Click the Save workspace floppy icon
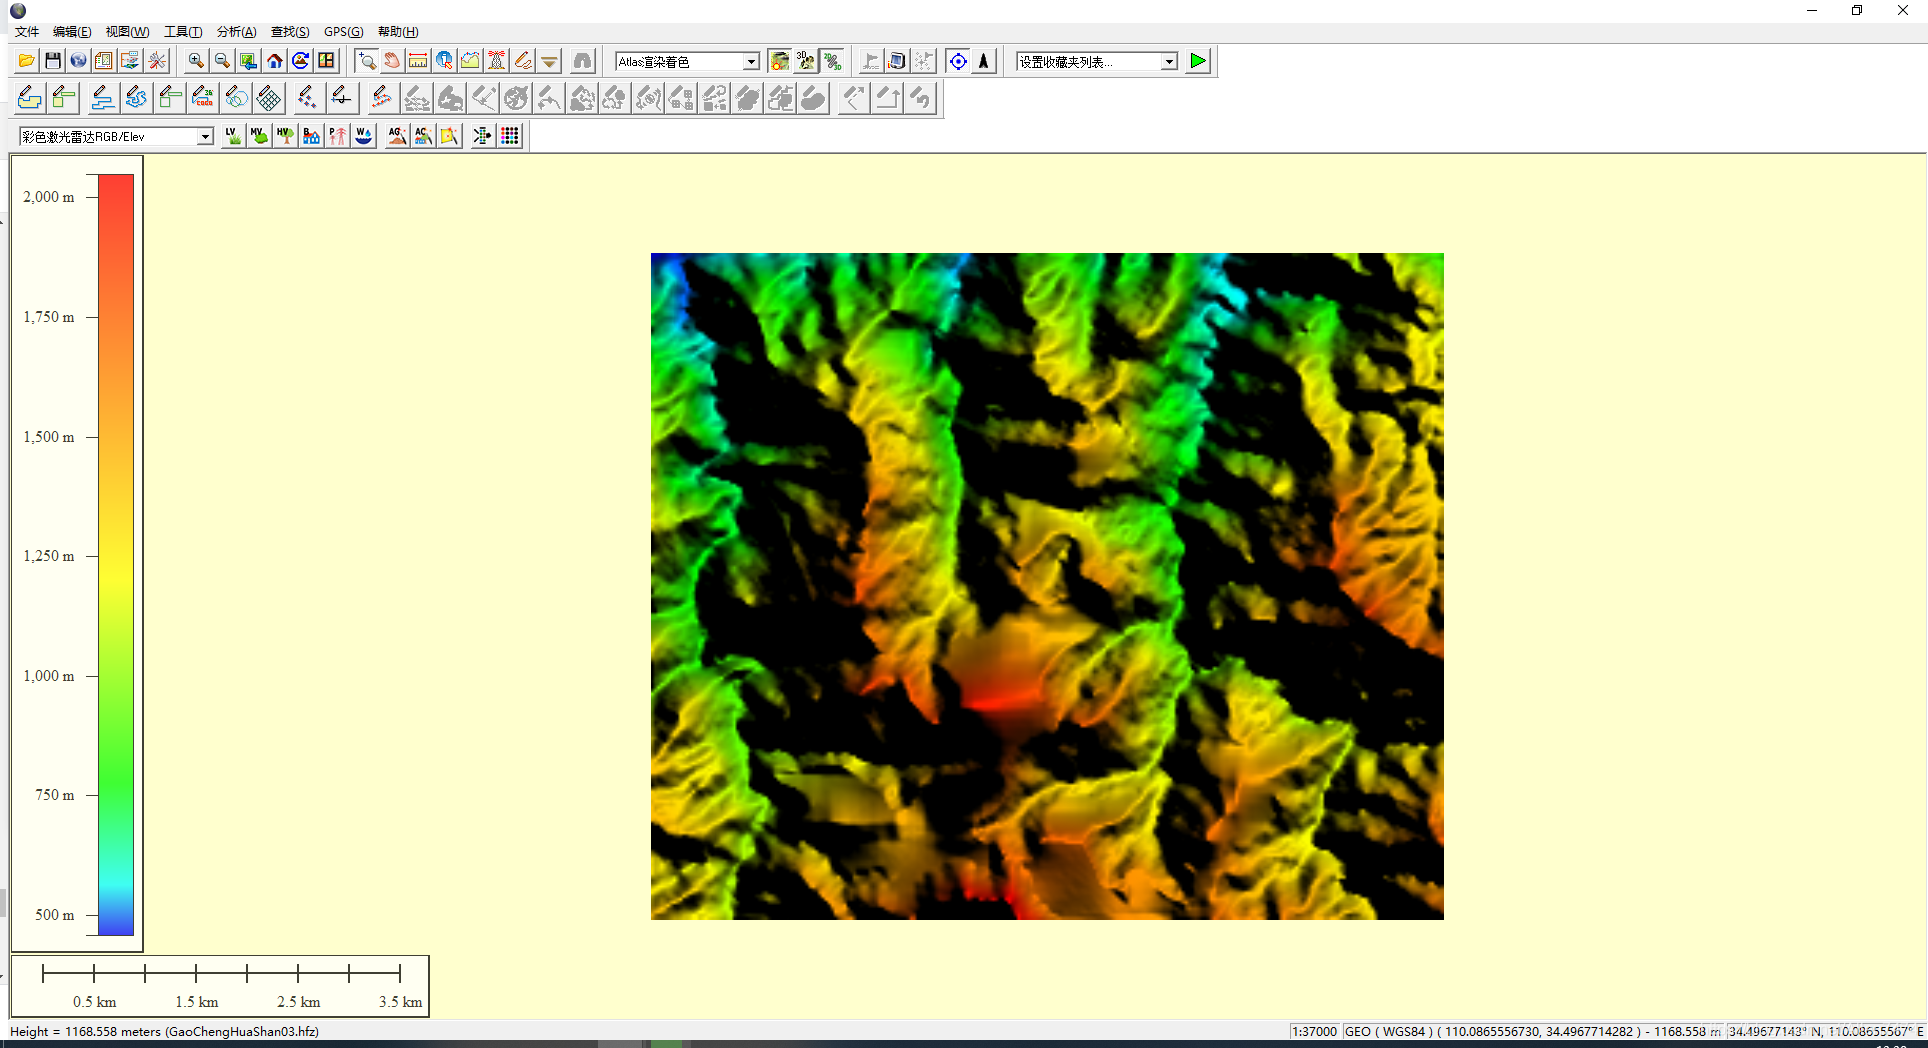 coord(53,61)
